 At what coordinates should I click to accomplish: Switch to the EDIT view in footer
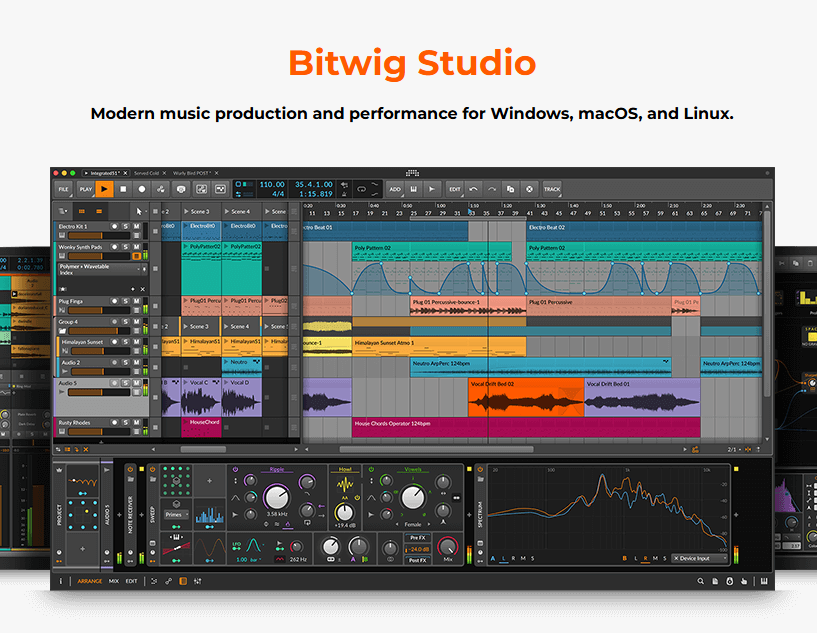[x=131, y=581]
